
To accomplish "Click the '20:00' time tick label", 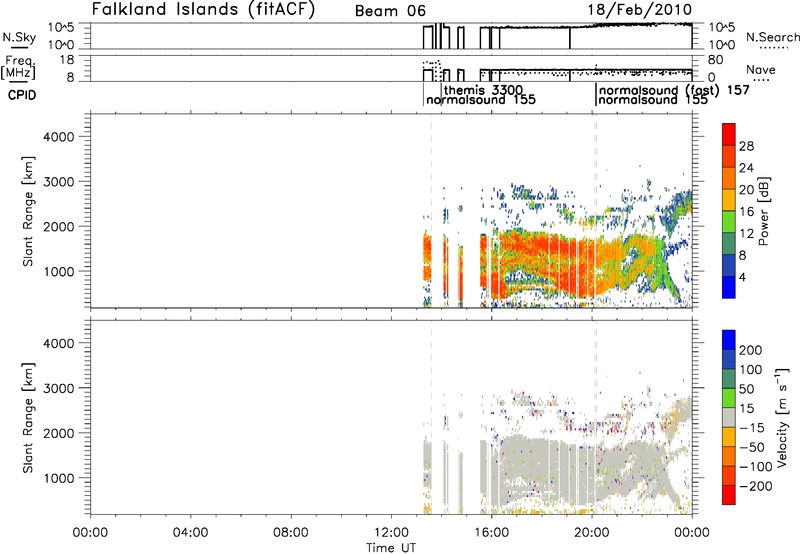I will click(592, 532).
